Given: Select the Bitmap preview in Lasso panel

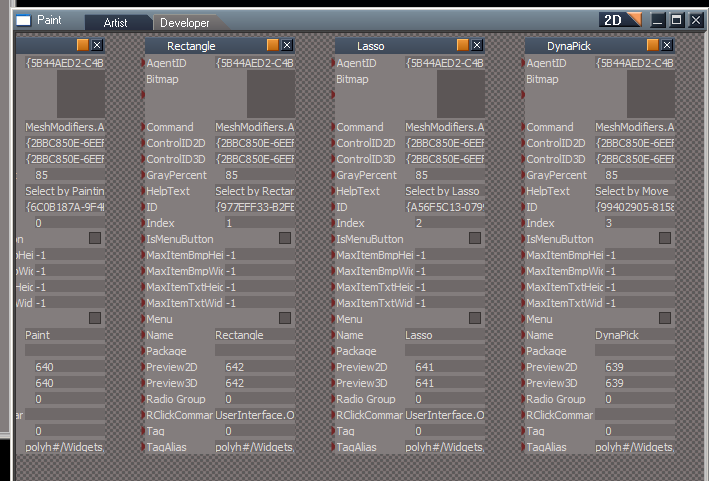Looking at the screenshot, I should point(461,94).
